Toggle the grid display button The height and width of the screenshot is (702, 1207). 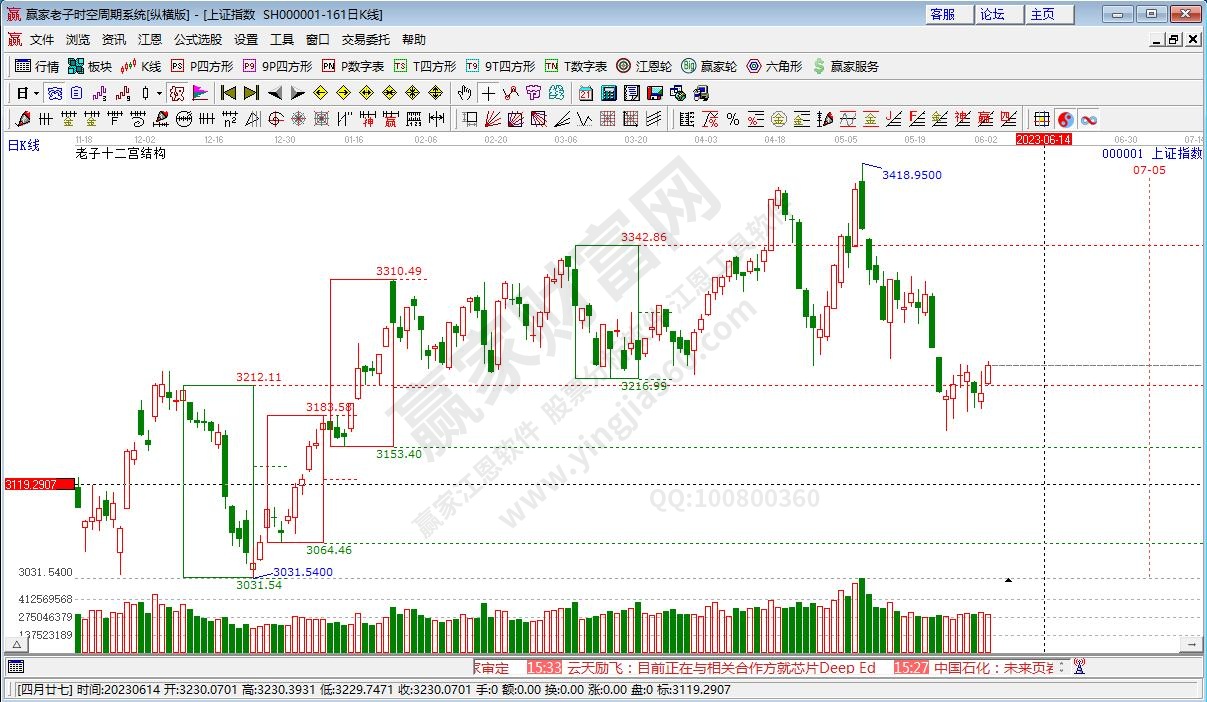click(1041, 119)
